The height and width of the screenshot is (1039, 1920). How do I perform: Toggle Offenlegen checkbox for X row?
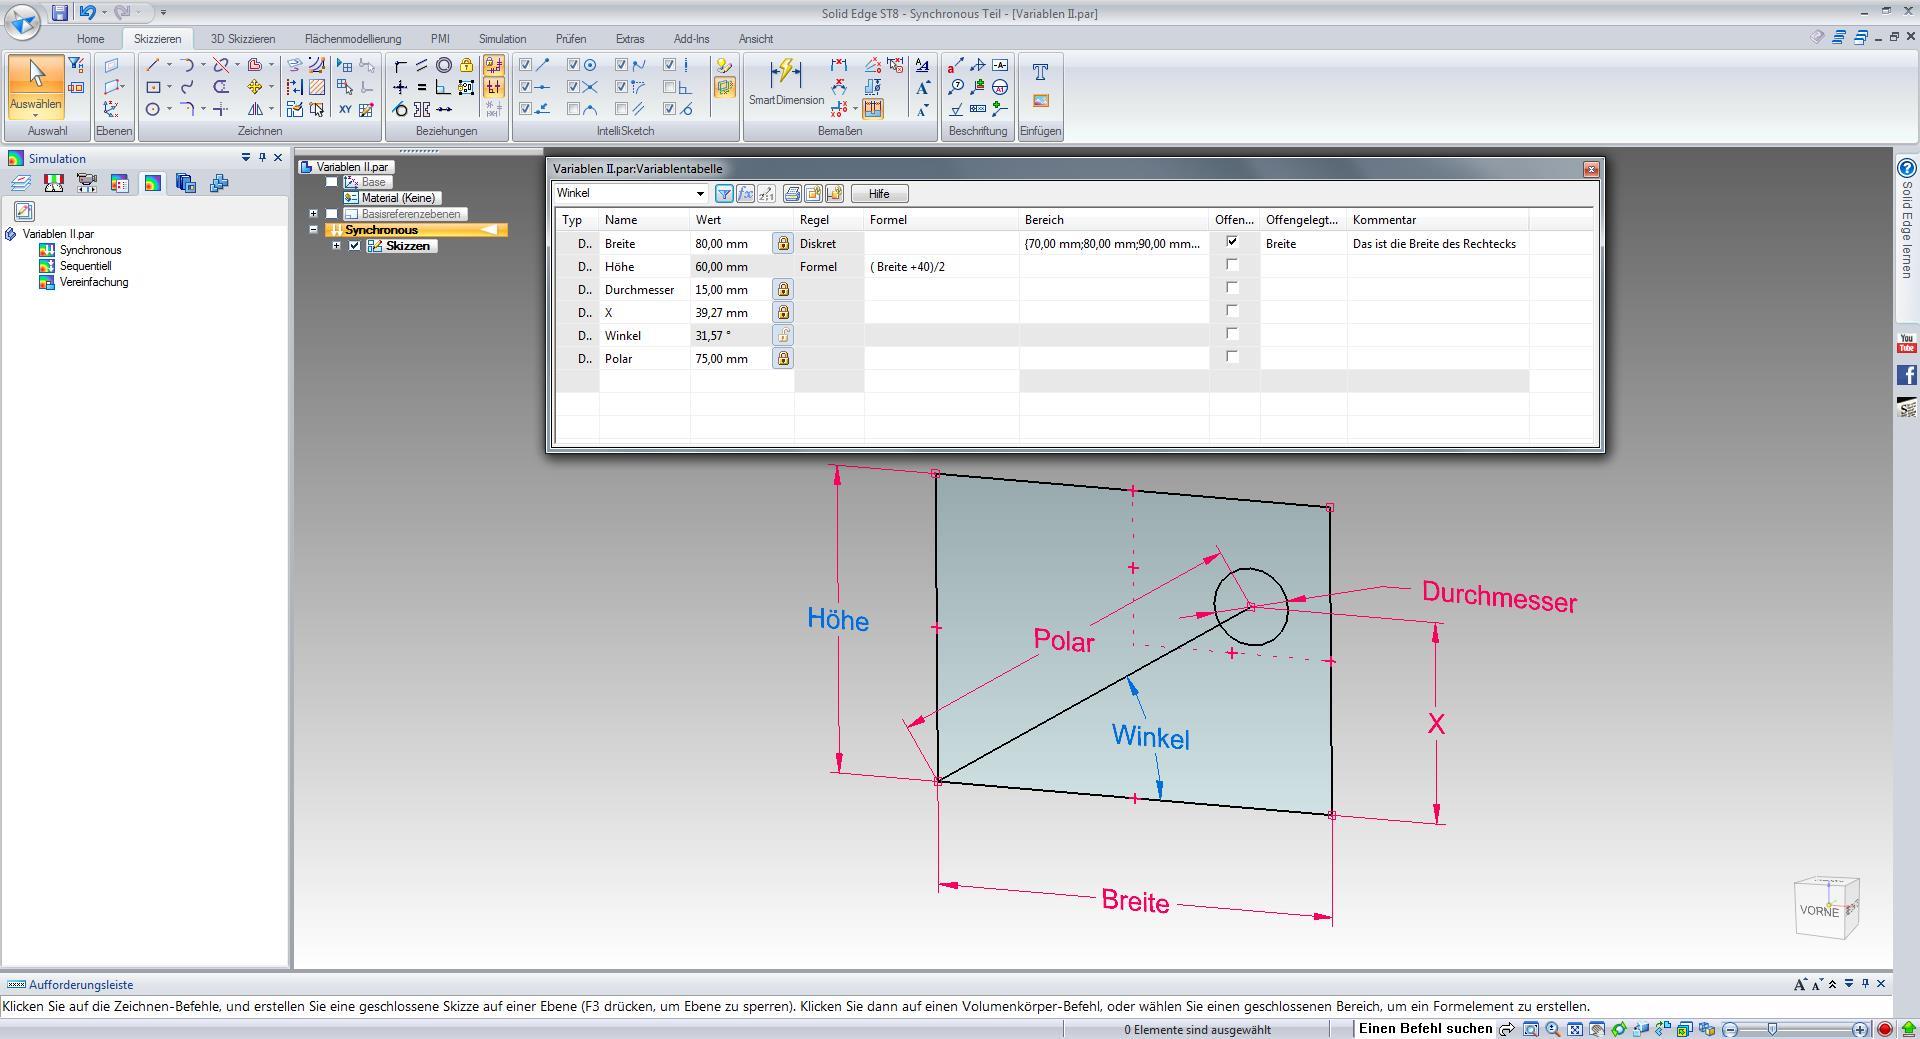(x=1232, y=311)
